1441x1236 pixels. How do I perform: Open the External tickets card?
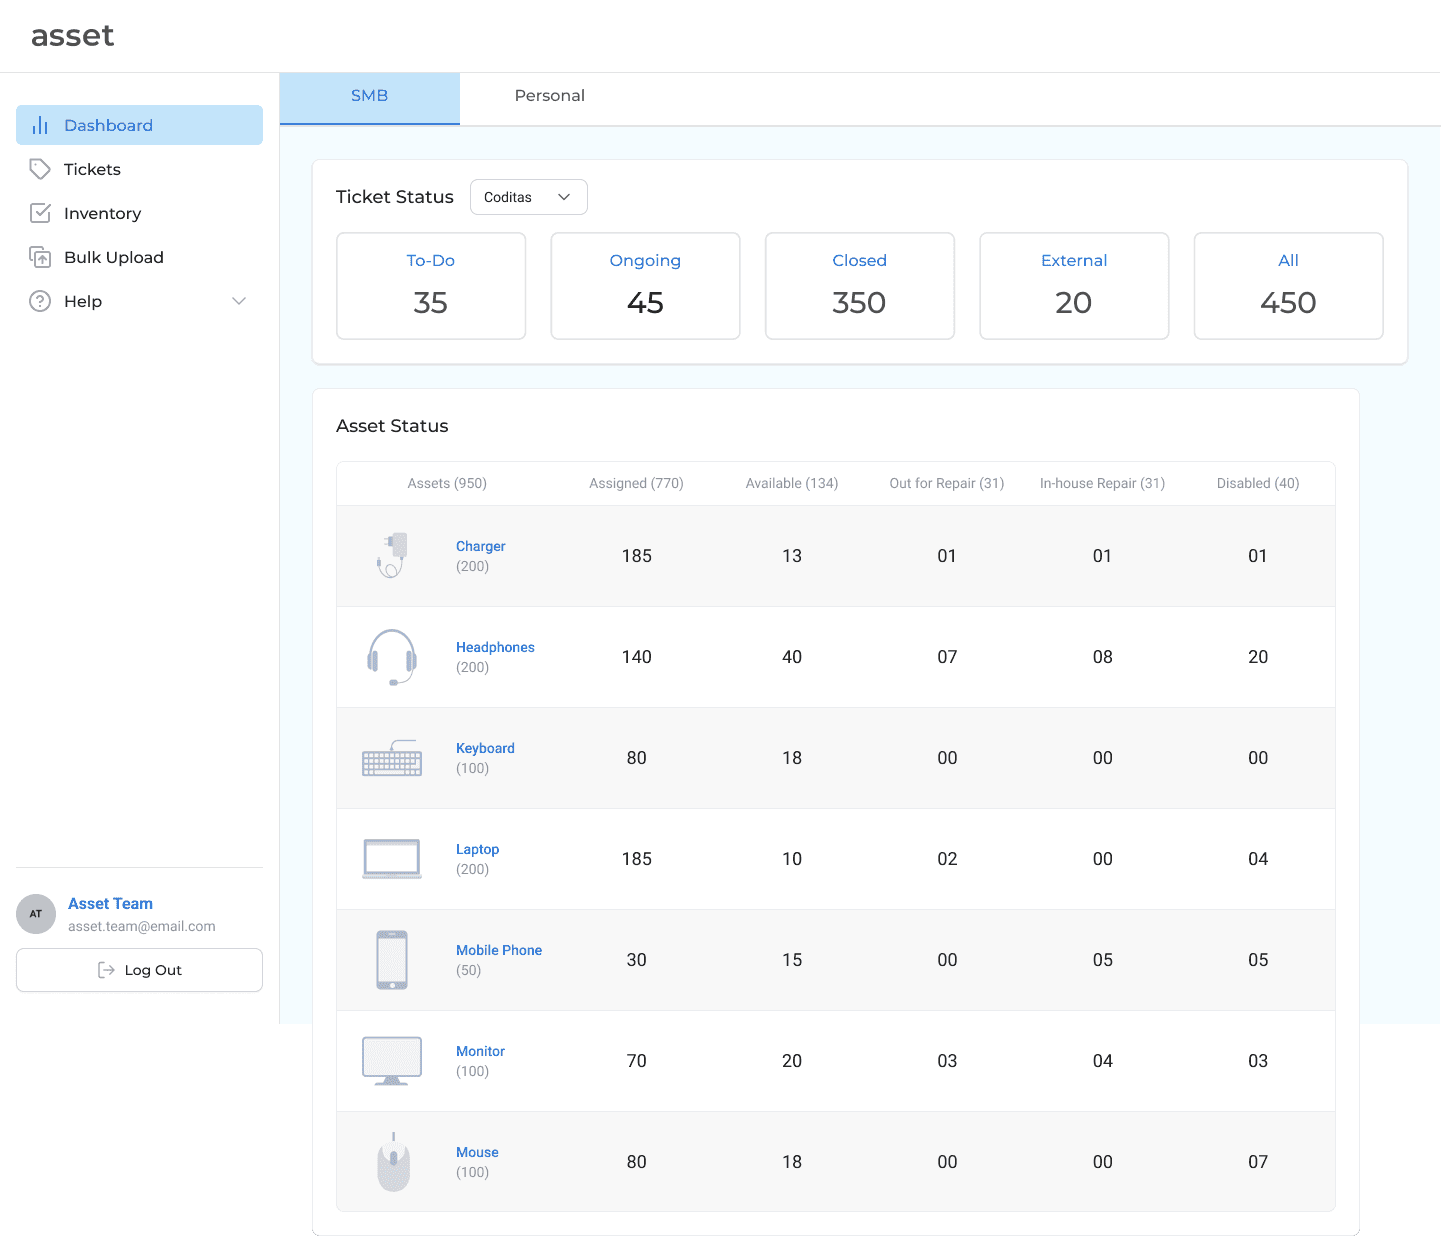[1074, 286]
